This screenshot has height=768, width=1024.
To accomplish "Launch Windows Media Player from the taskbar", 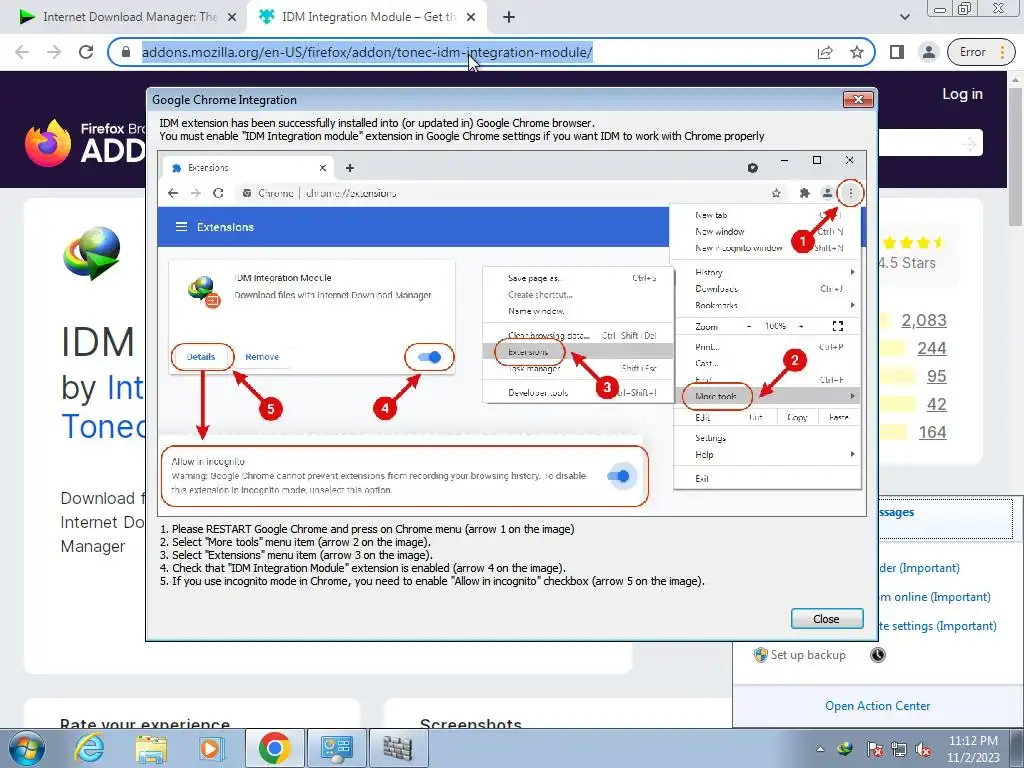I will [x=211, y=748].
